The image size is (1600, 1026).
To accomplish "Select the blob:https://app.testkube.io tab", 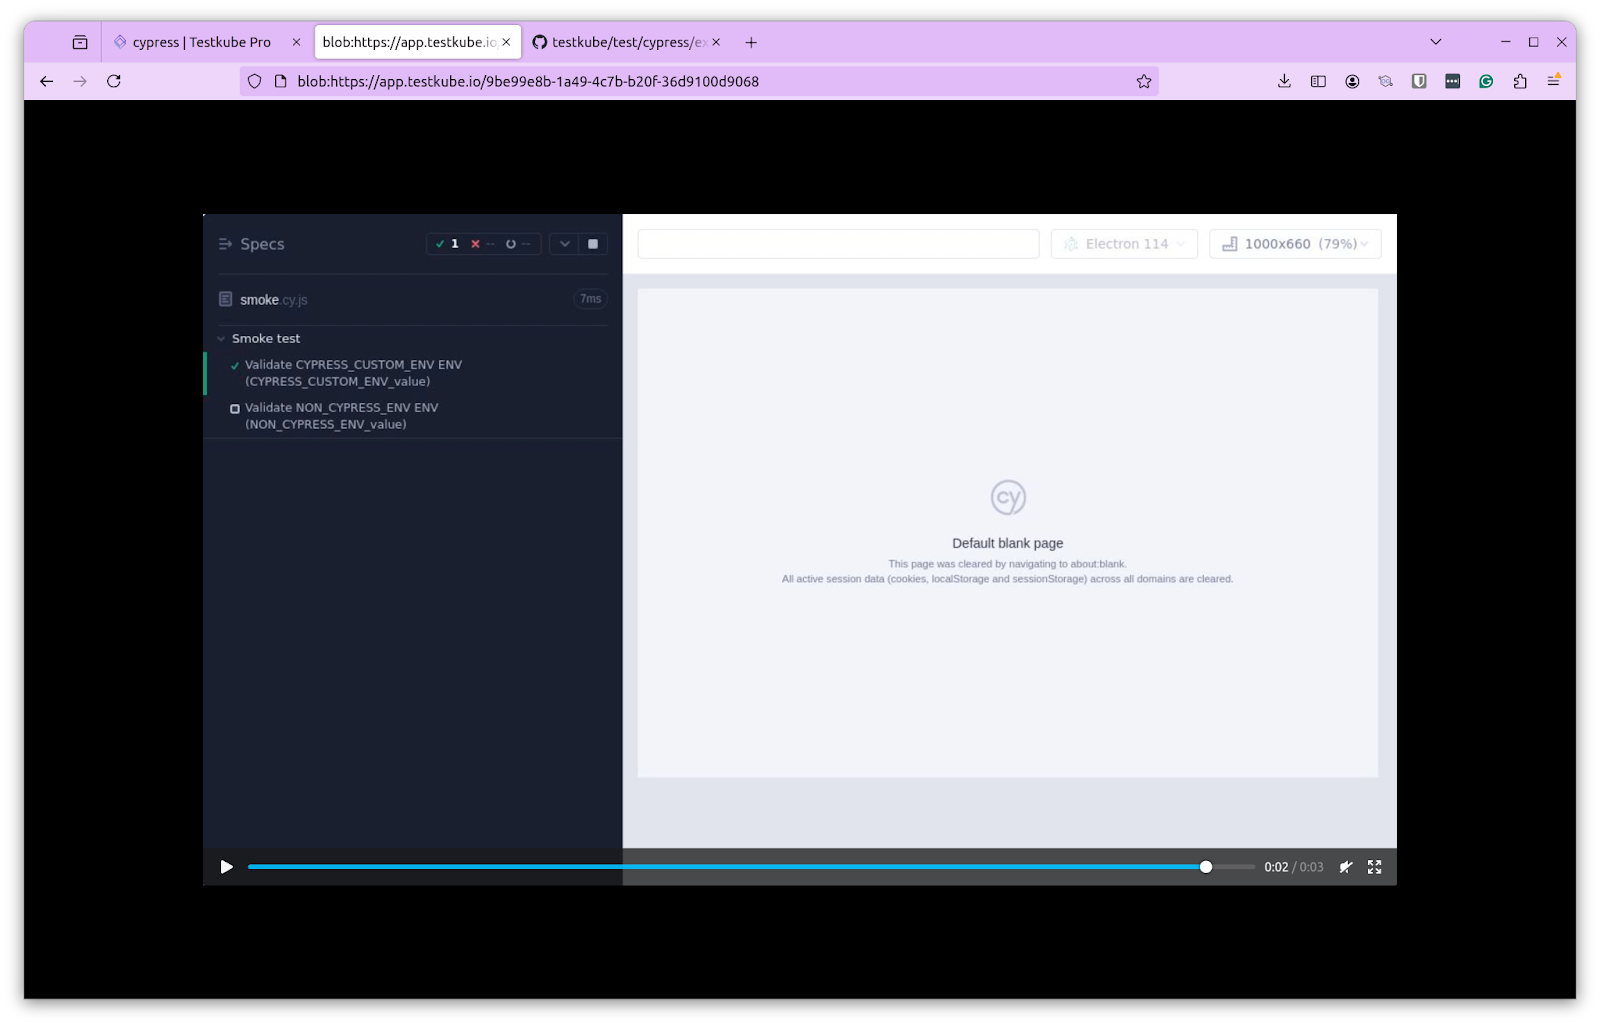I will (417, 42).
